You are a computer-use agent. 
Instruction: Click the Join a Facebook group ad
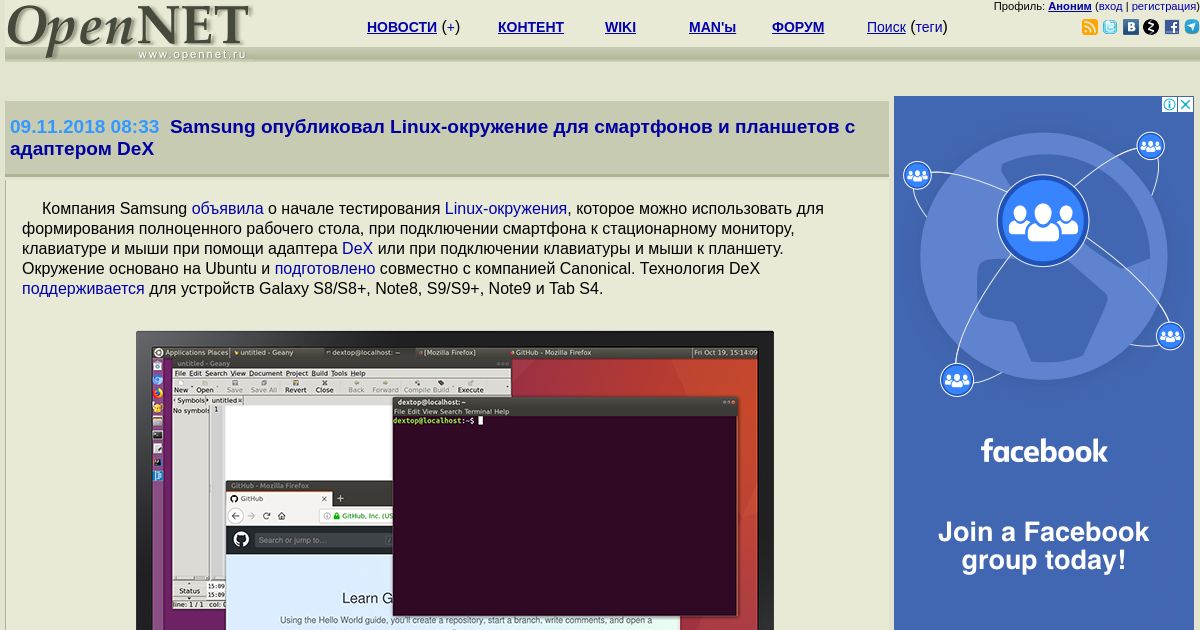[1044, 546]
